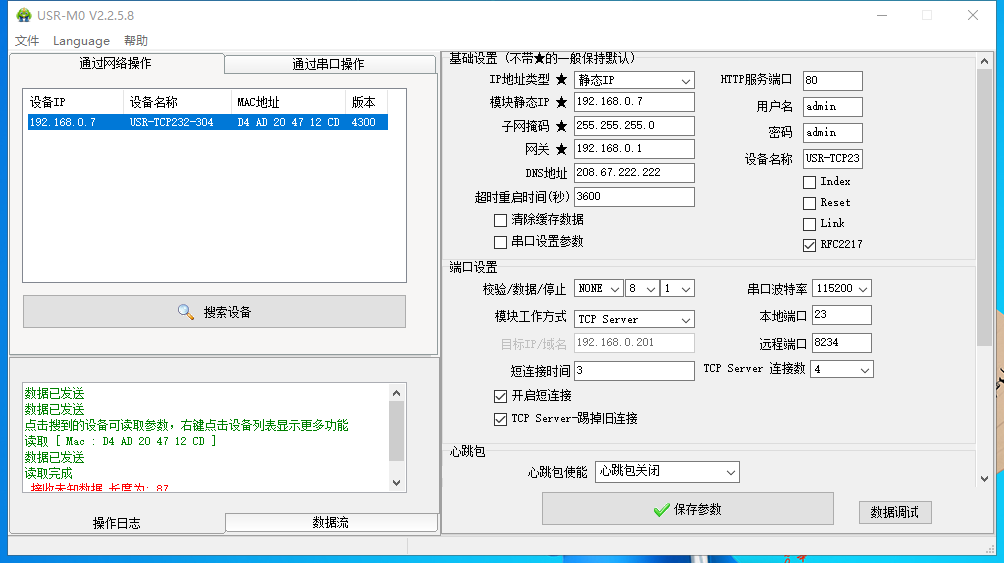Image resolution: width=1004 pixels, height=563 pixels.
Task: Enable the 清除缓存数据 checkbox
Action: (x=501, y=220)
